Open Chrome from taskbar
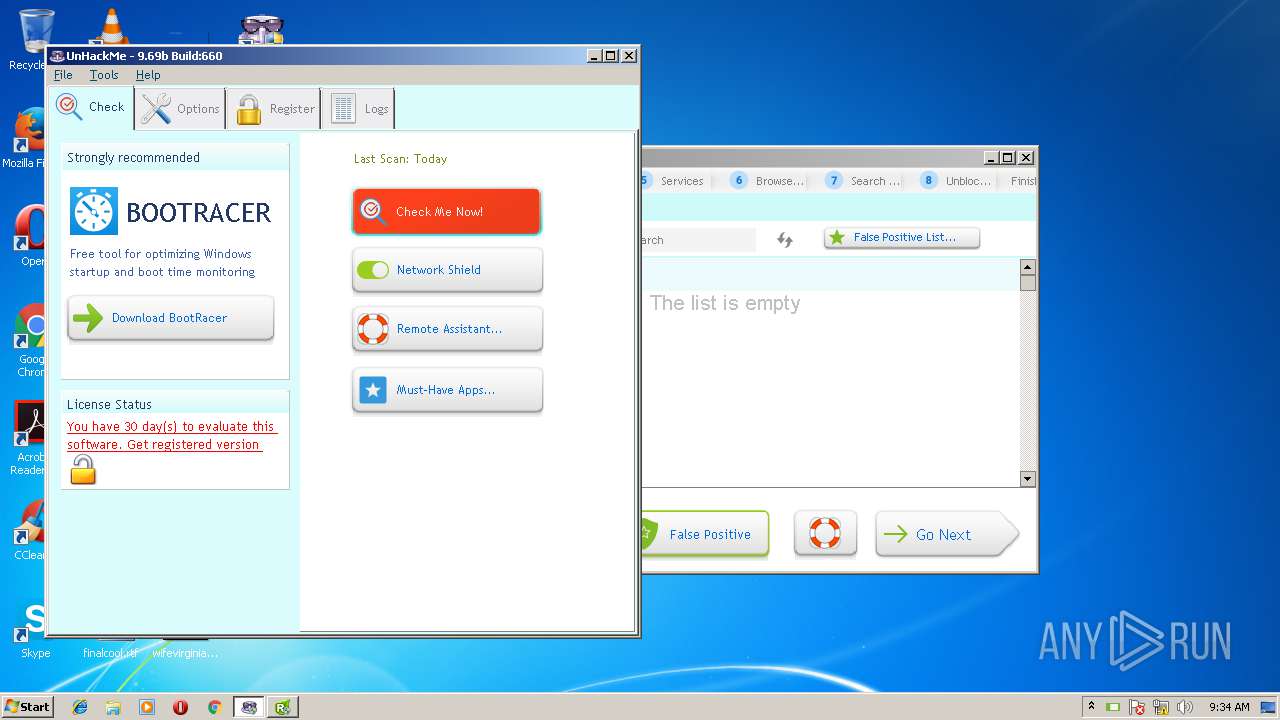Viewport: 1280px width, 720px height. [214, 707]
